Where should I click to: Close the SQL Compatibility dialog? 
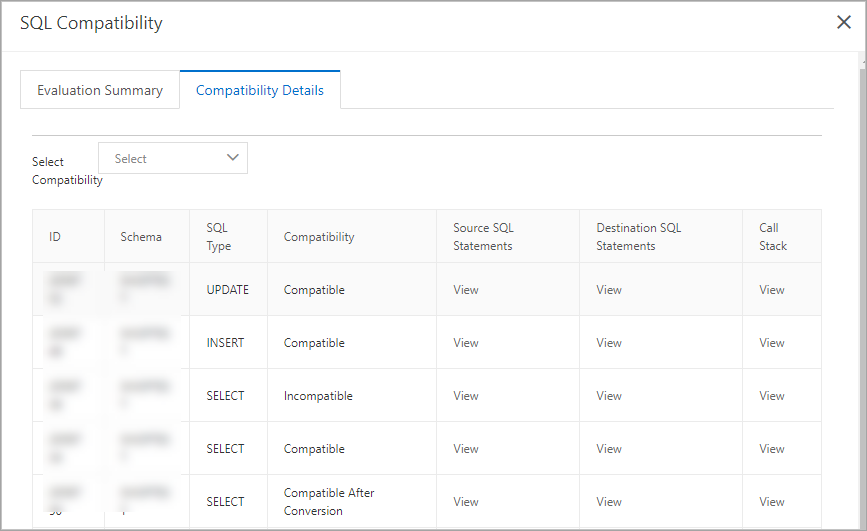(x=843, y=22)
